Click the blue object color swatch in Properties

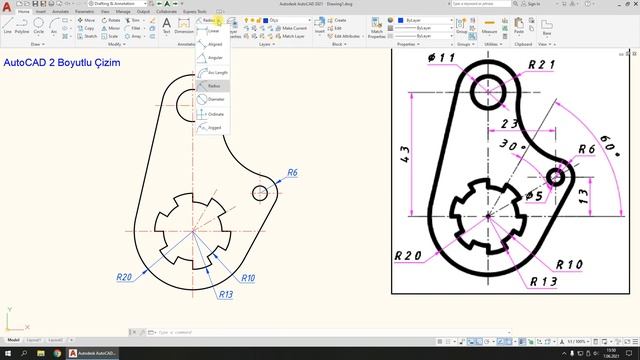pyautogui.click(x=401, y=20)
